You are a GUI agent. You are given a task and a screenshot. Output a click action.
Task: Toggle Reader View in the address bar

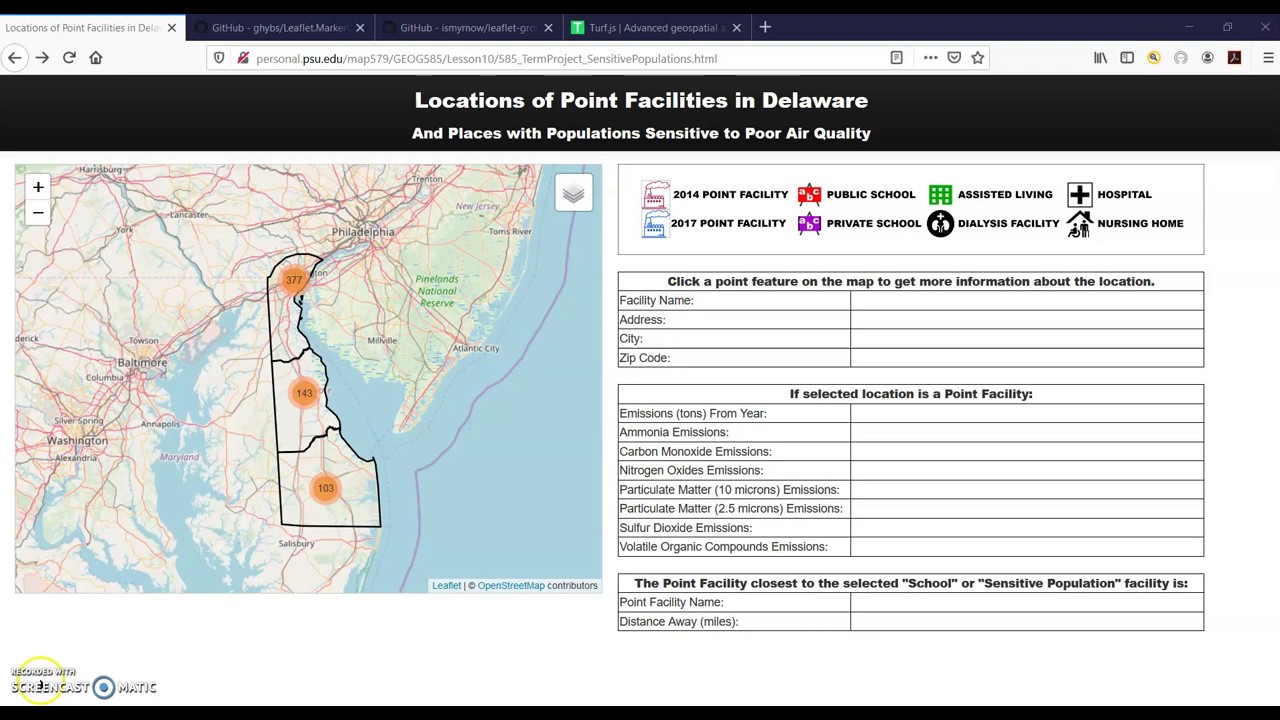(x=896, y=58)
